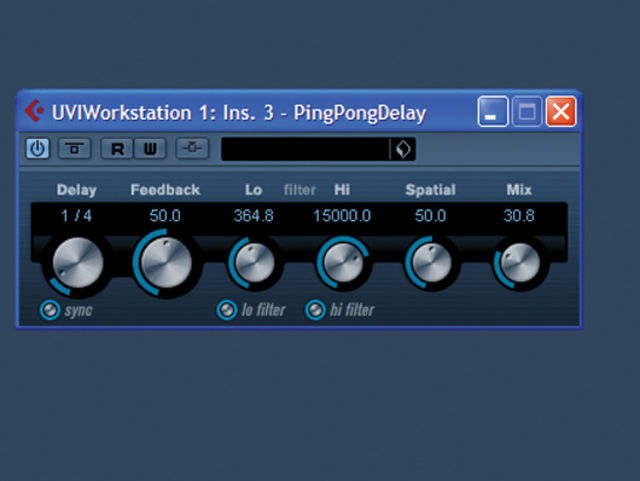This screenshot has width=640, height=481.
Task: Click the Hi filter frequency knob
Action: click(x=343, y=263)
